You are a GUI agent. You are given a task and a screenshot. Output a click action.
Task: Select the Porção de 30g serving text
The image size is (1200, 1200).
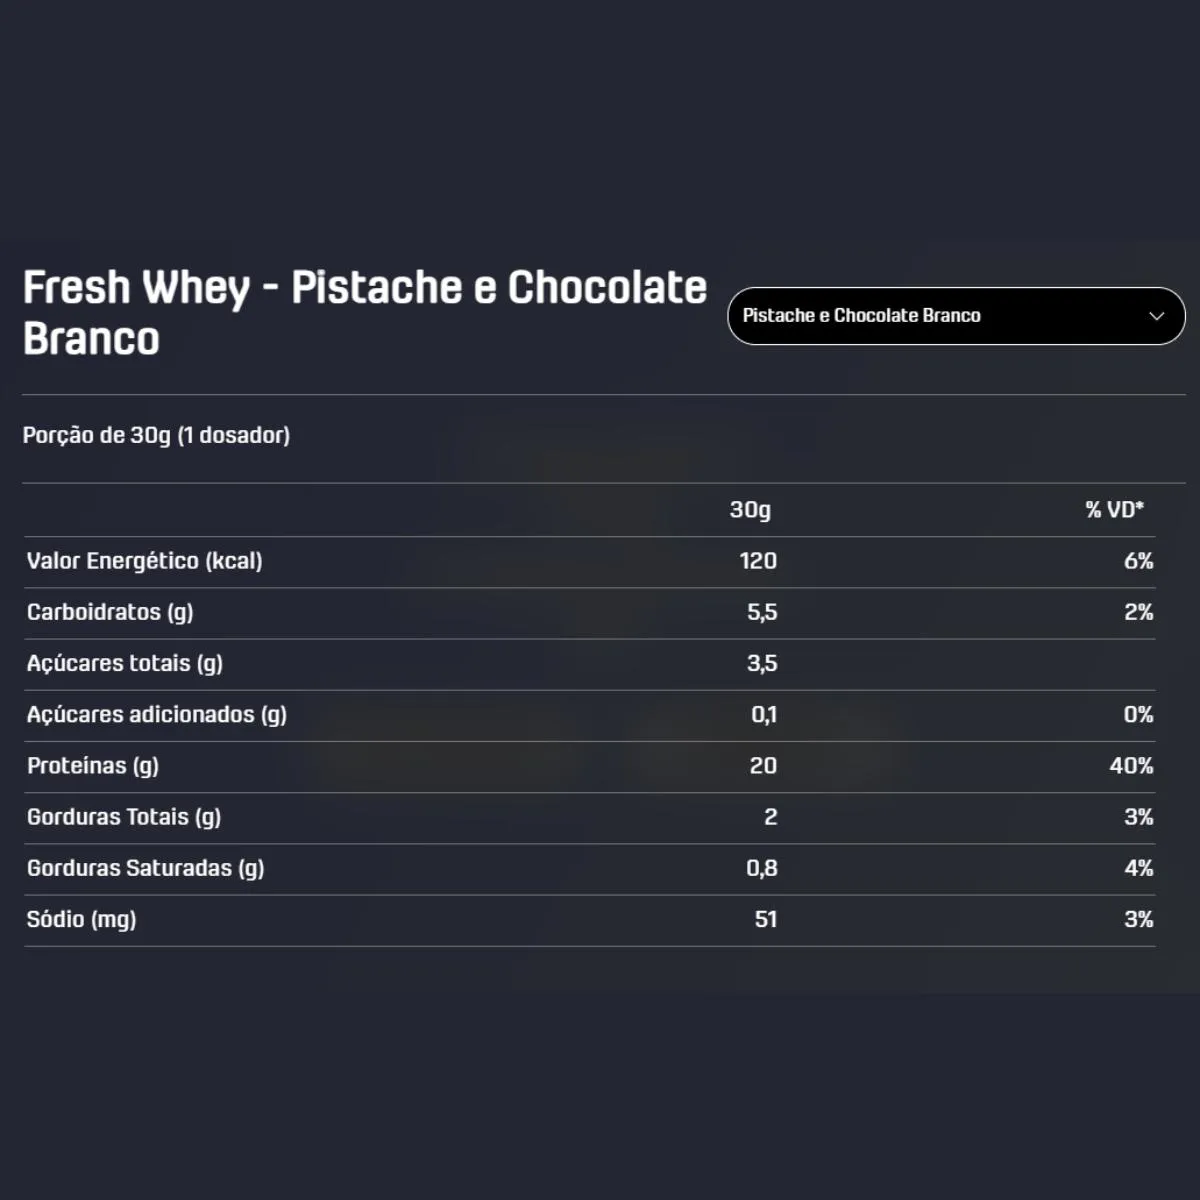[156, 435]
